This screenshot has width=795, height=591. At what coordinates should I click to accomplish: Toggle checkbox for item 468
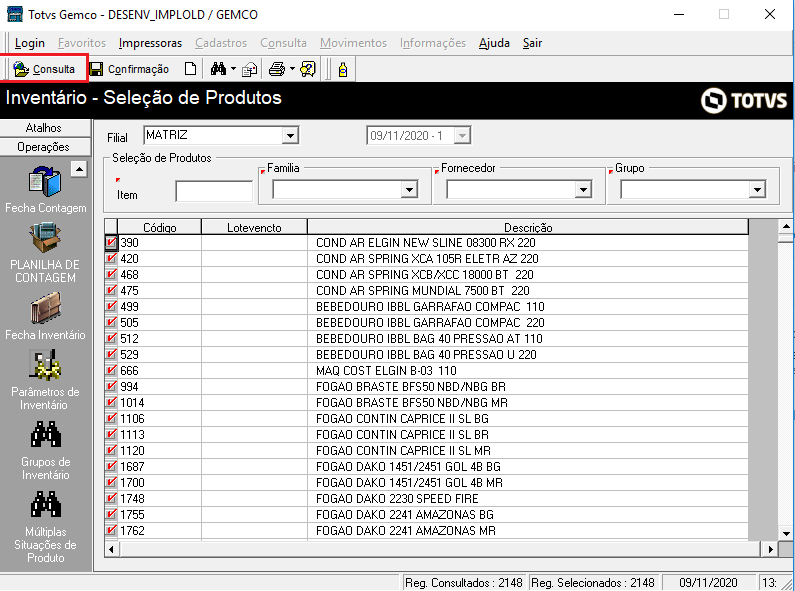(111, 274)
